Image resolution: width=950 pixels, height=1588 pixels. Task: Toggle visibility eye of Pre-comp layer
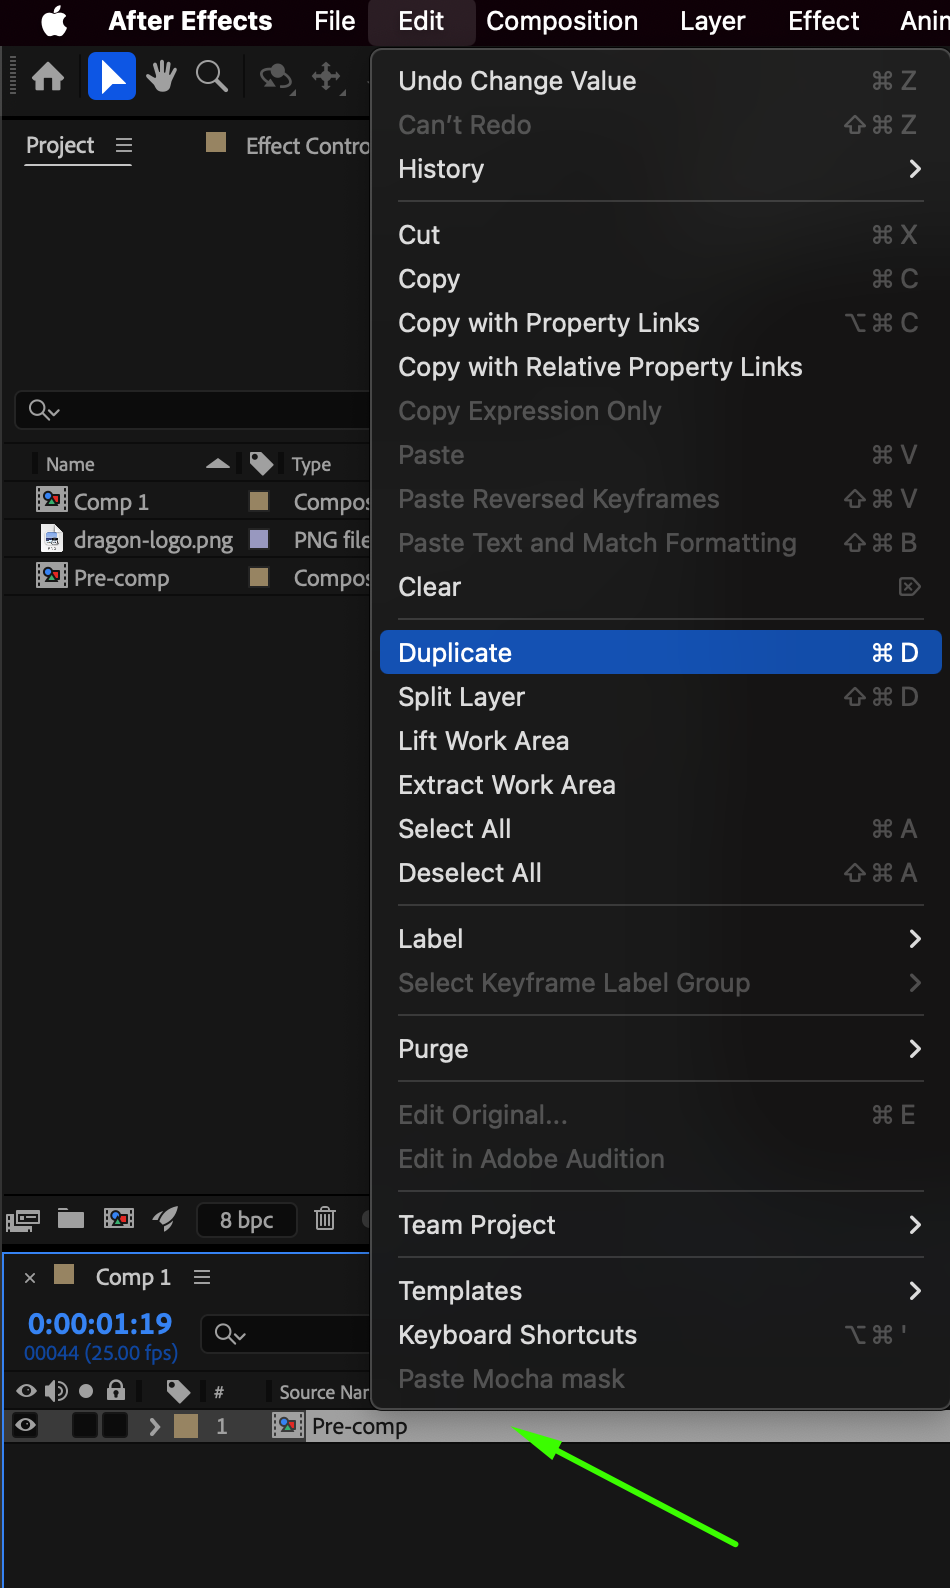(x=26, y=1426)
